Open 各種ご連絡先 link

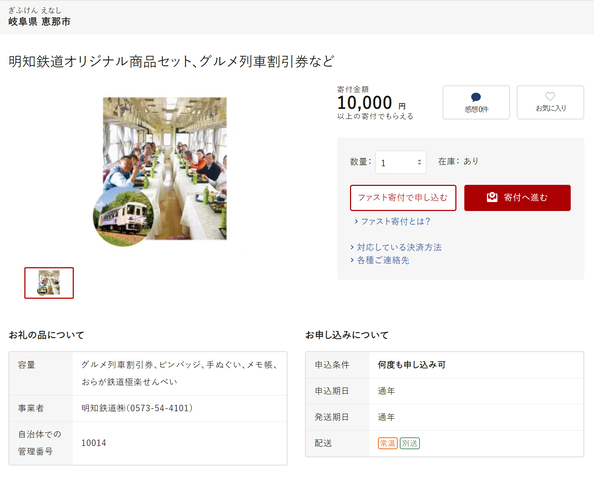[383, 260]
